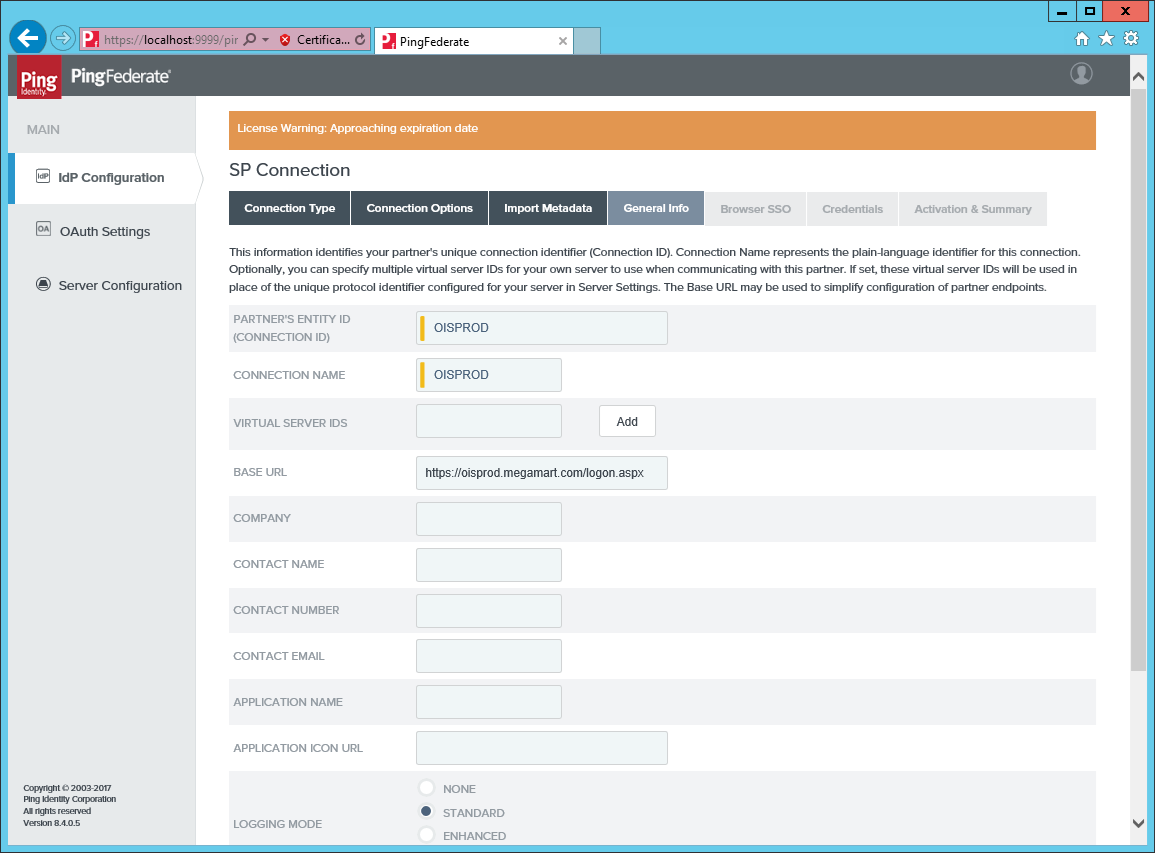The height and width of the screenshot is (853, 1155).
Task: Click the License Warning banner
Action: pyautogui.click(x=662, y=130)
